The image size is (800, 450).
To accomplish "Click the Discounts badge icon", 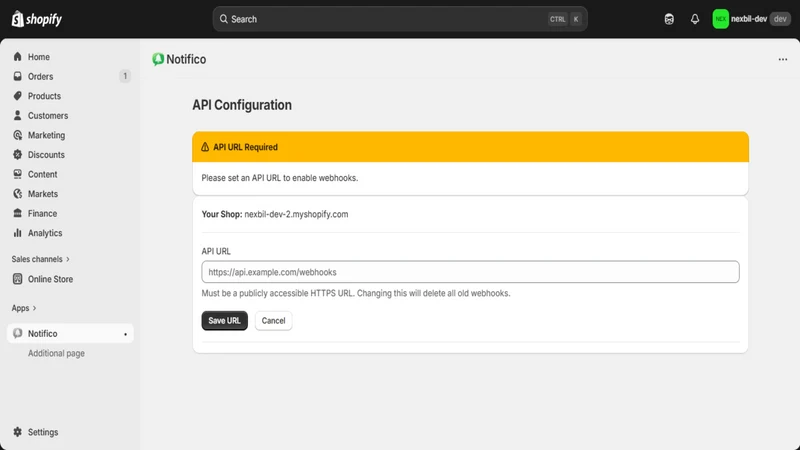I will 18,155.
